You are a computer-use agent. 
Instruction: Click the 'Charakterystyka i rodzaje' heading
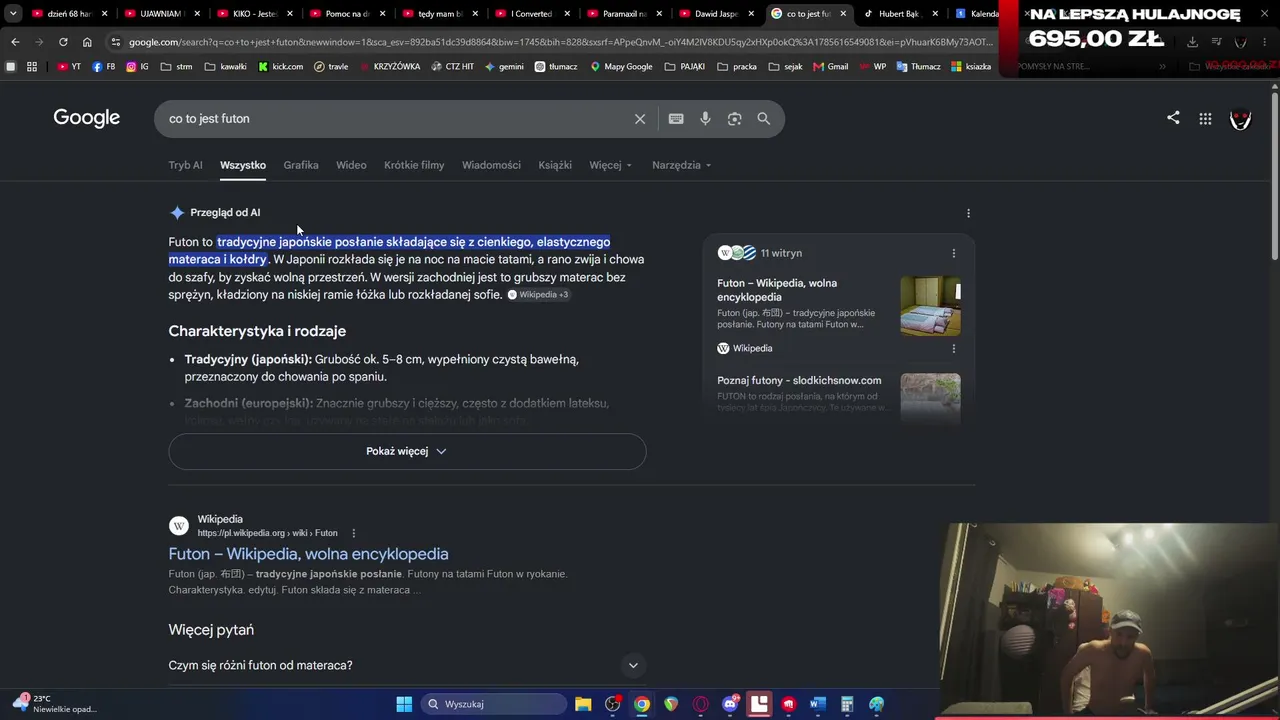pos(257,331)
